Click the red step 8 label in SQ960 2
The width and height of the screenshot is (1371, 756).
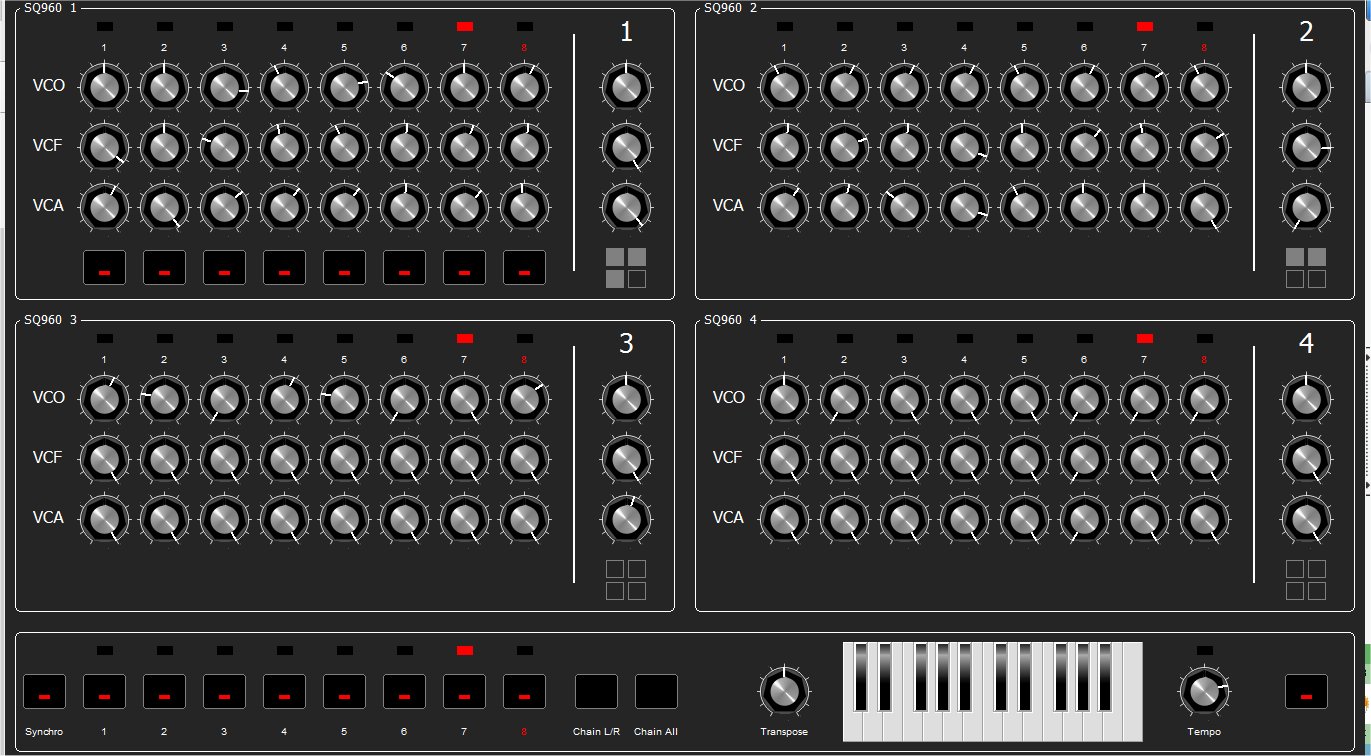(x=1204, y=48)
